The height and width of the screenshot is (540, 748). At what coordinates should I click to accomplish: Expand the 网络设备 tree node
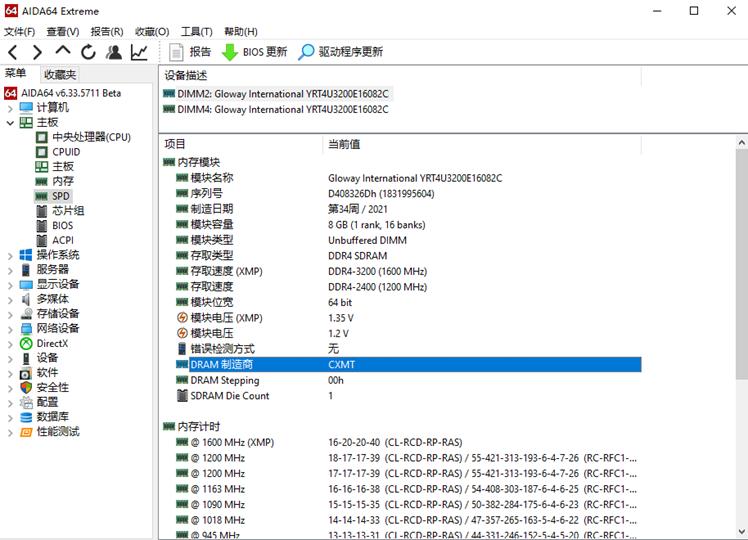10,329
